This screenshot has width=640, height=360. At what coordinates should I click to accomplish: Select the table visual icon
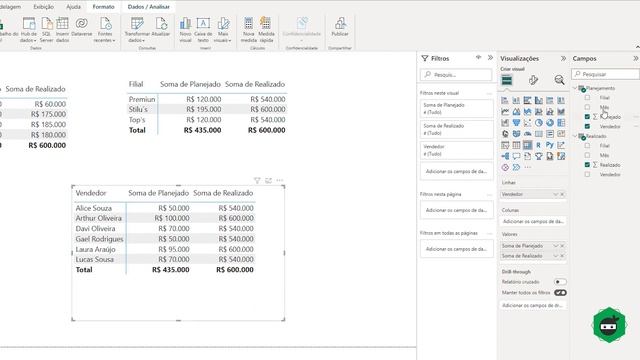click(x=516, y=145)
